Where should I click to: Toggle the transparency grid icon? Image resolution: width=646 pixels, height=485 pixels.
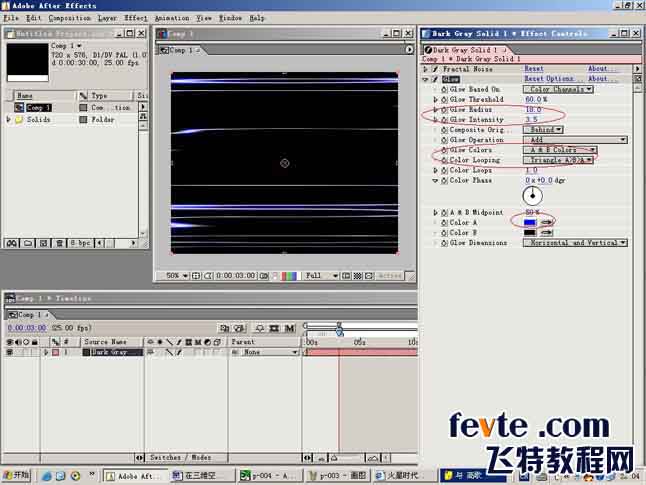358,276
